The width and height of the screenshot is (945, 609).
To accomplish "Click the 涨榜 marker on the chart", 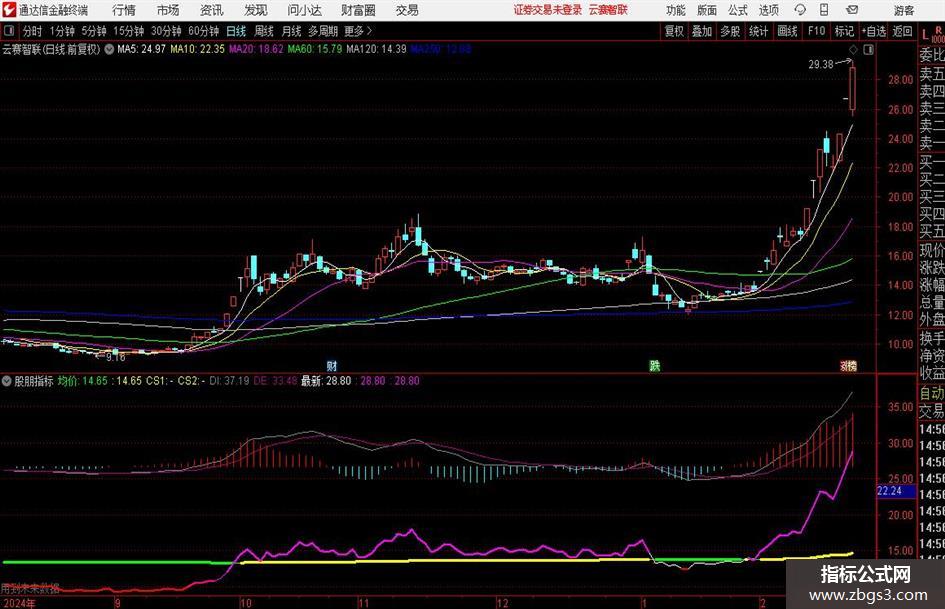I will [x=849, y=365].
